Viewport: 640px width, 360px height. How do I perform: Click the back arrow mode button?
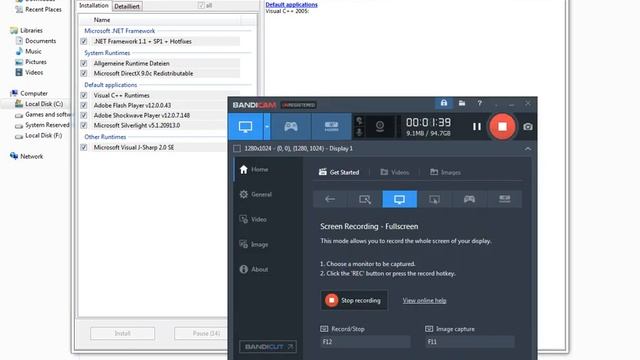[x=330, y=199]
